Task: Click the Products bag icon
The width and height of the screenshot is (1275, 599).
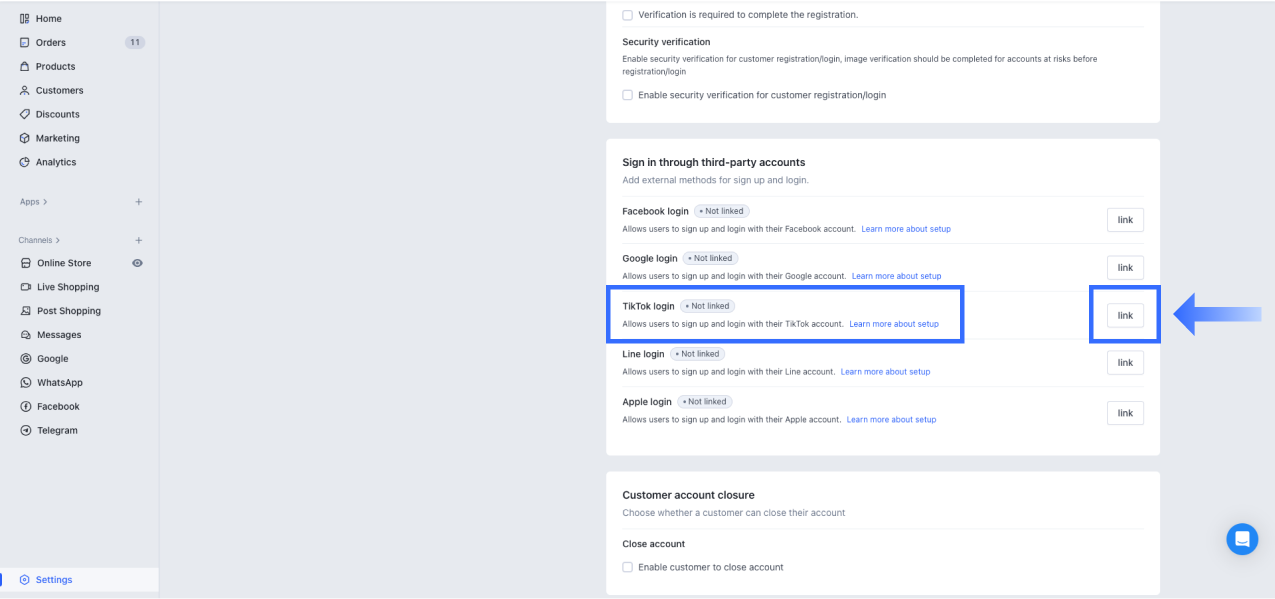Action: [x=24, y=67]
